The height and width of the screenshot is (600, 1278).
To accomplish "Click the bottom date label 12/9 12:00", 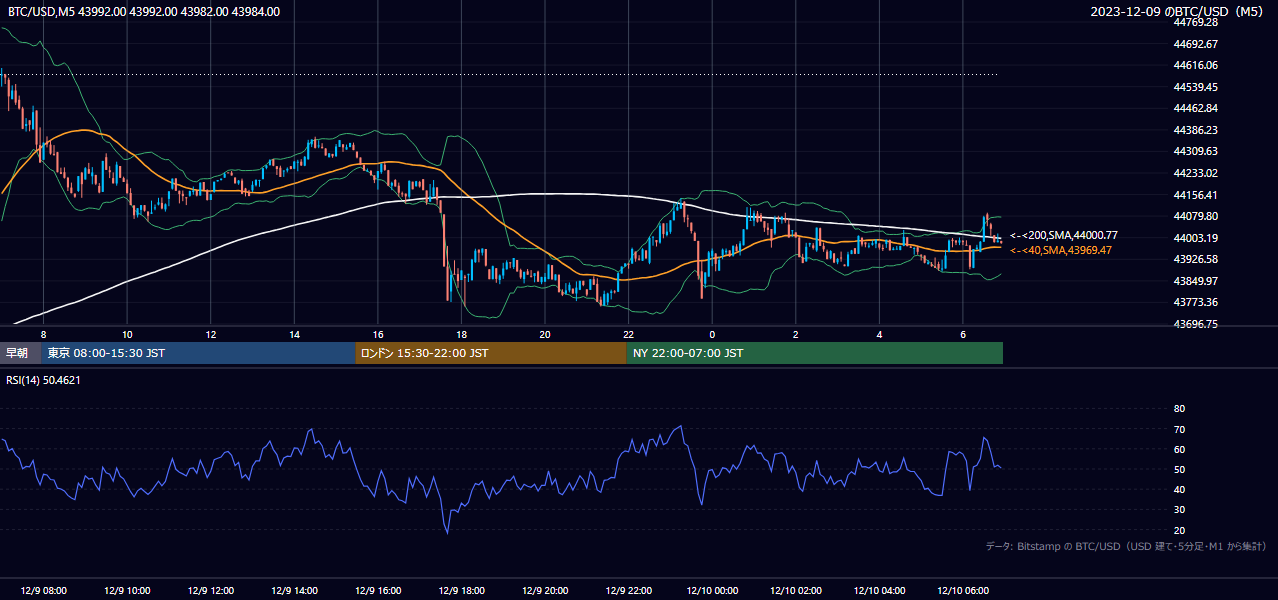I will pyautogui.click(x=210, y=590).
